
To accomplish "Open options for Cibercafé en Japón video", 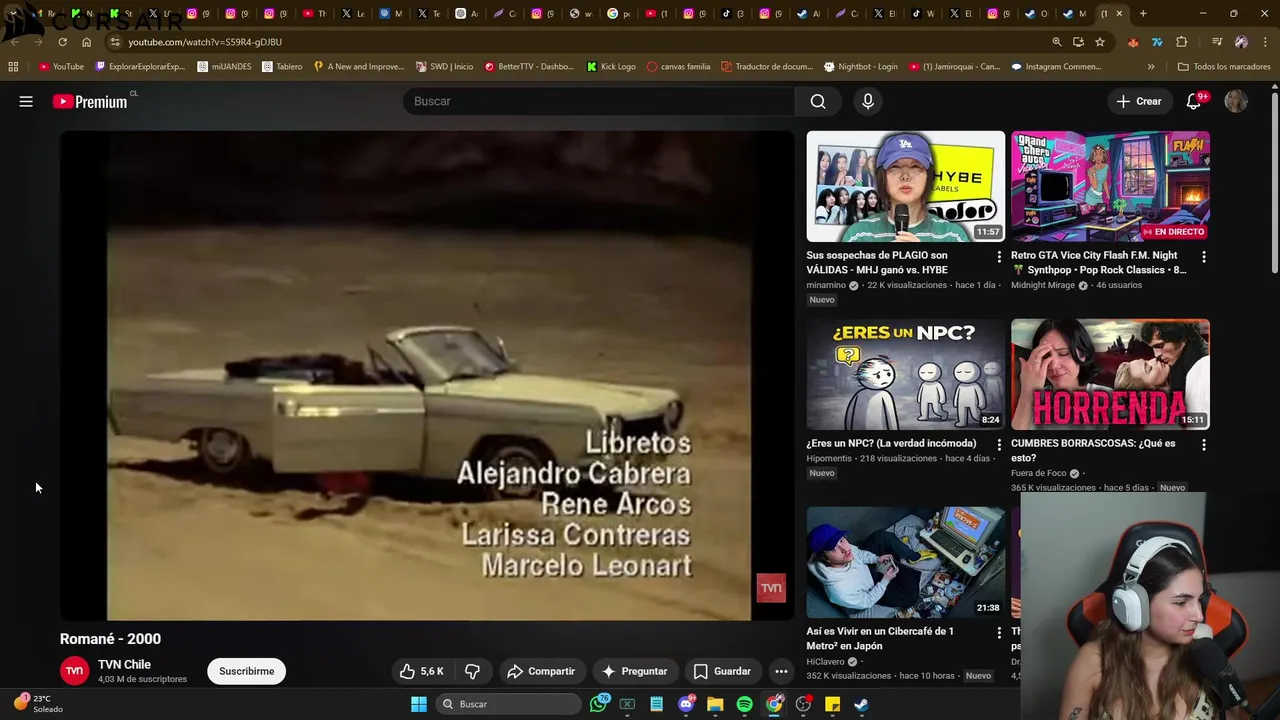I will (x=998, y=633).
